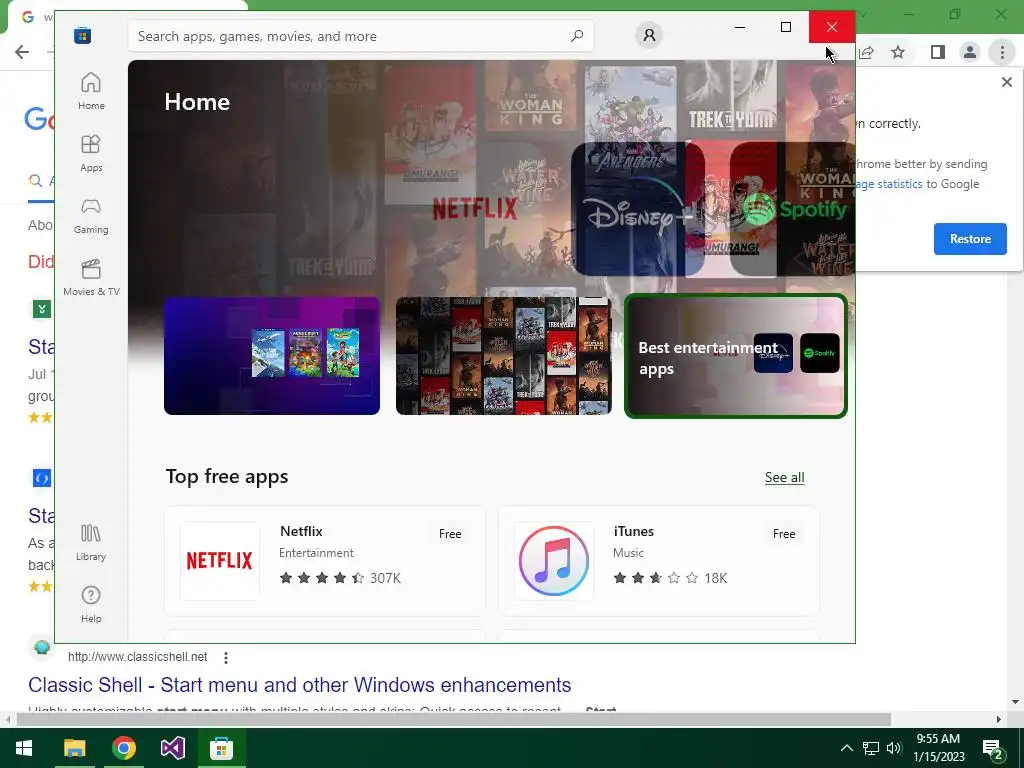Open options dots beside classicshell.net URL

point(226,658)
